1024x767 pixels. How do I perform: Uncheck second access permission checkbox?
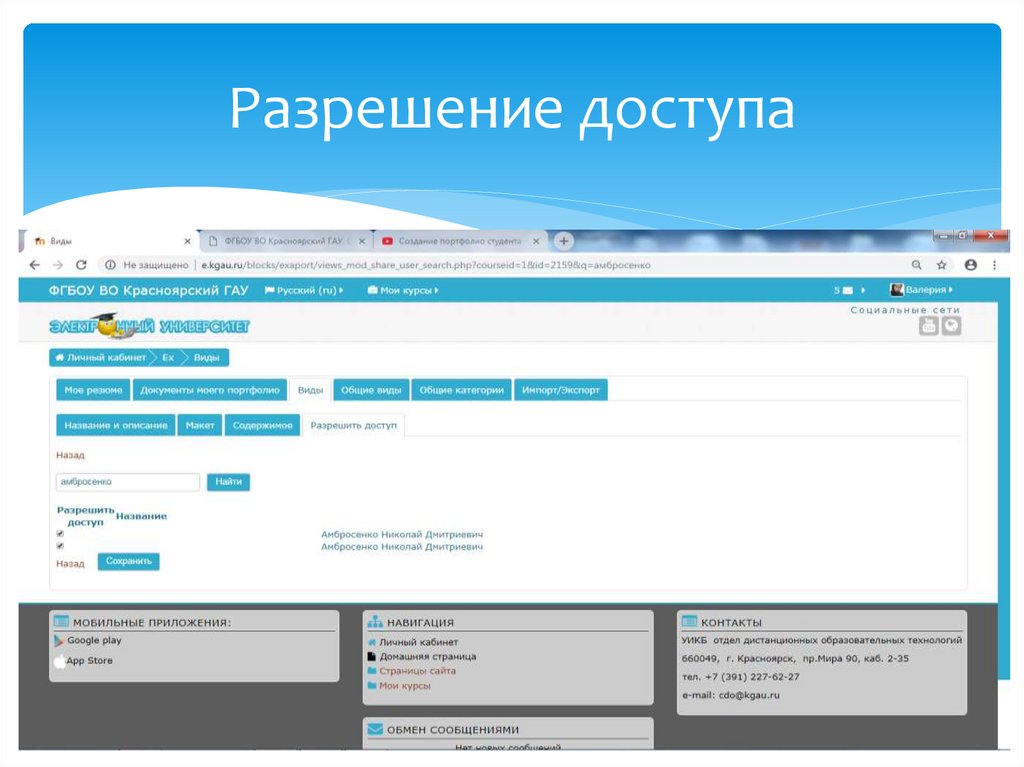pos(58,544)
